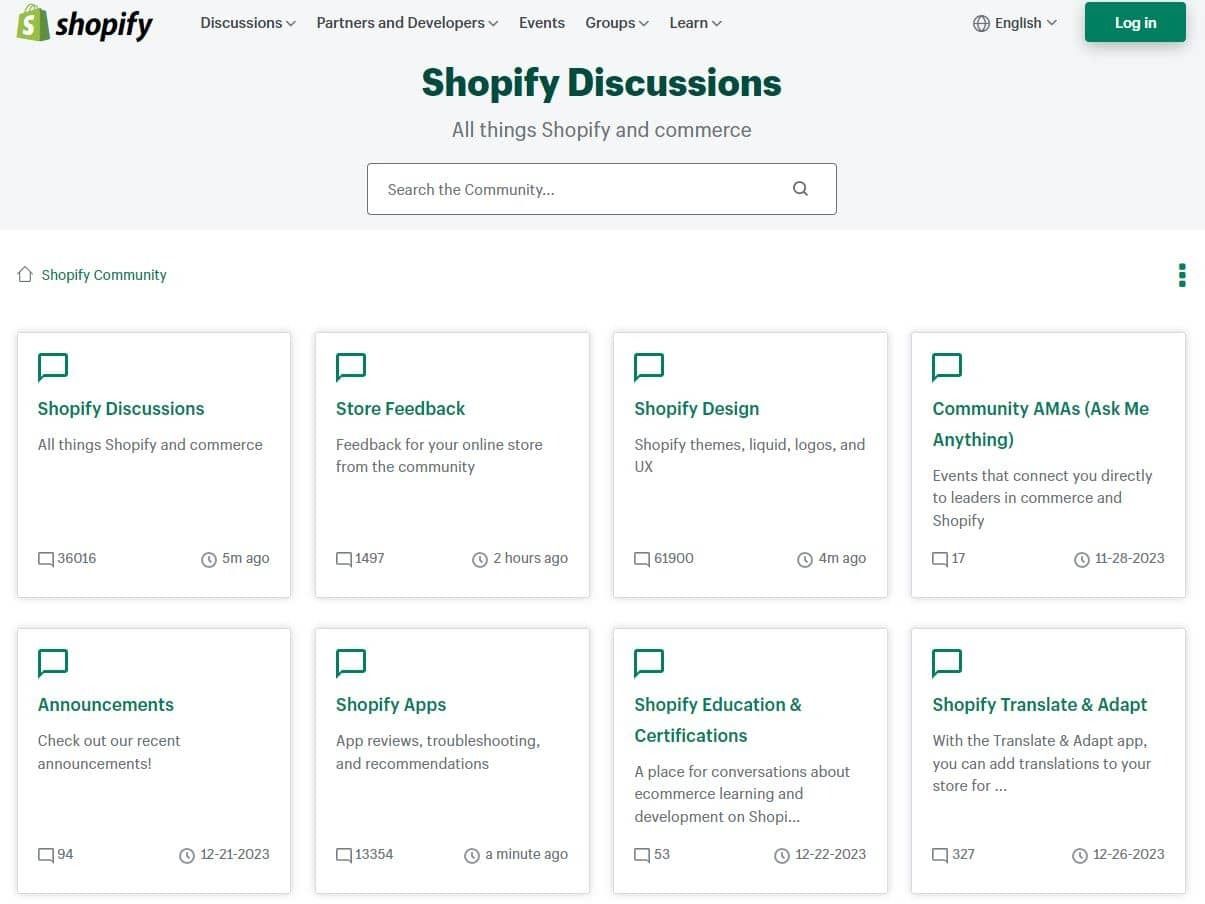The image size is (1205, 904).
Task: Click the home icon in breadcrumb
Action: coord(25,274)
